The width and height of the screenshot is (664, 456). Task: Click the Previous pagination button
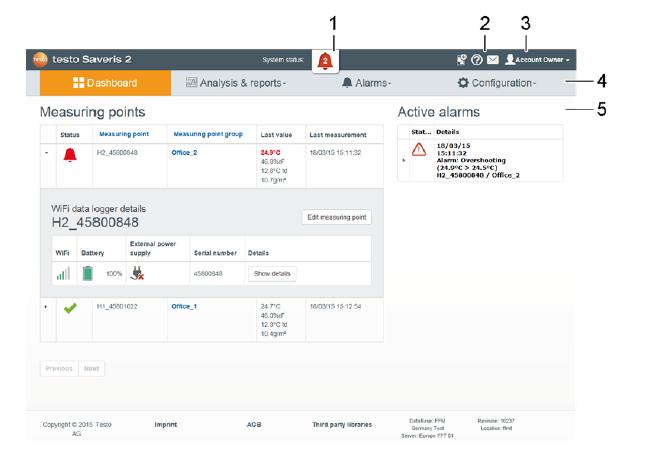[59, 369]
